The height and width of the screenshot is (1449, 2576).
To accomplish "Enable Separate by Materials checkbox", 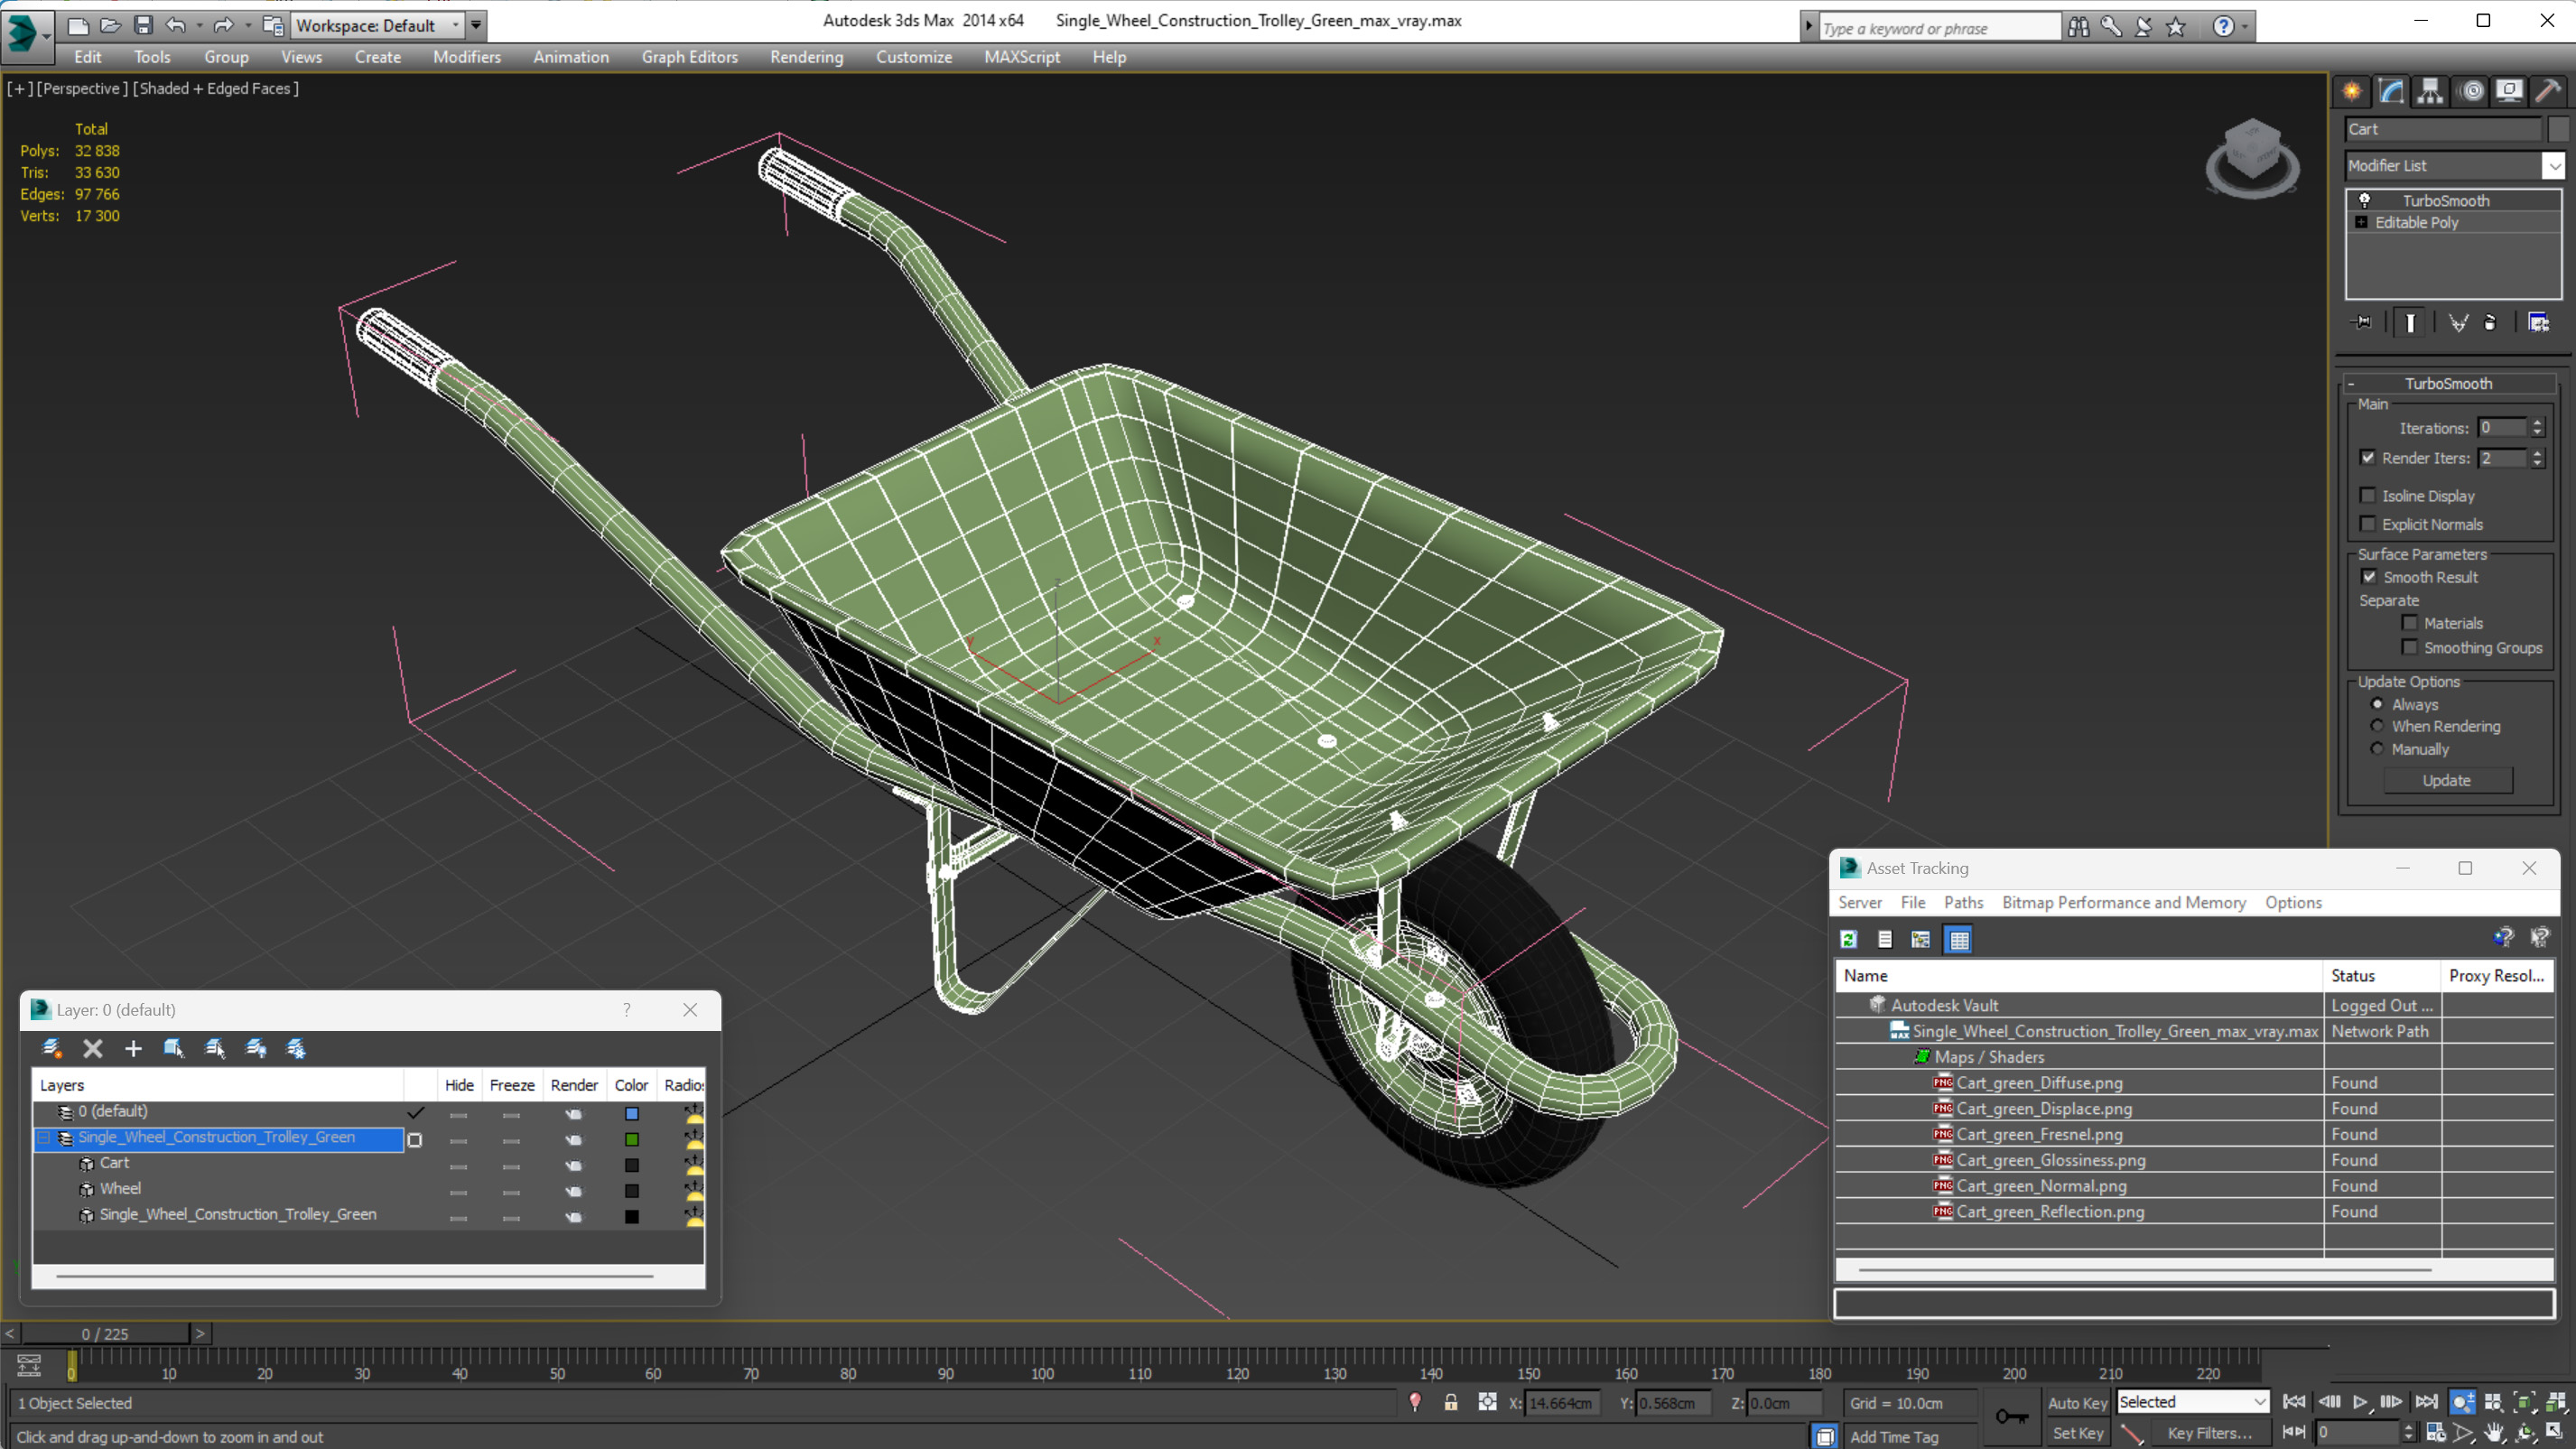I will pyautogui.click(x=2410, y=622).
